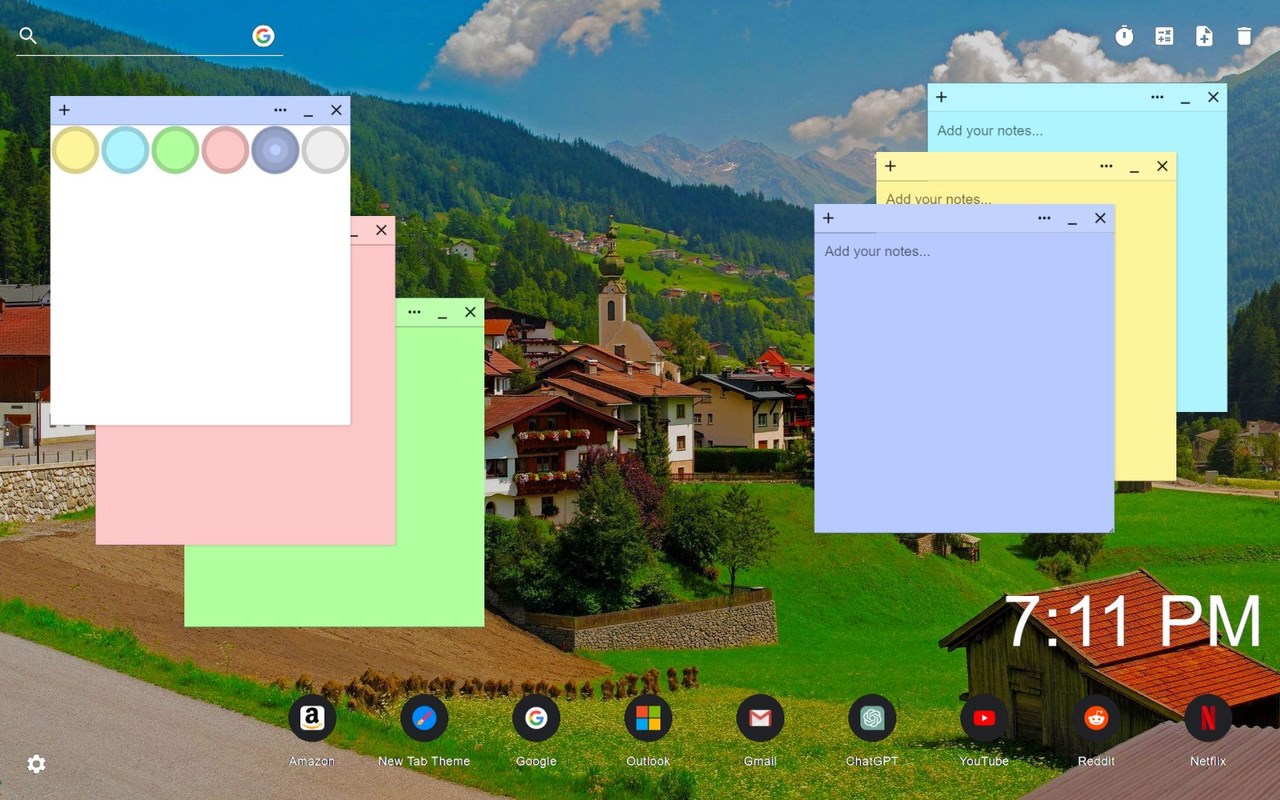Click text area of lavender note

964,382
